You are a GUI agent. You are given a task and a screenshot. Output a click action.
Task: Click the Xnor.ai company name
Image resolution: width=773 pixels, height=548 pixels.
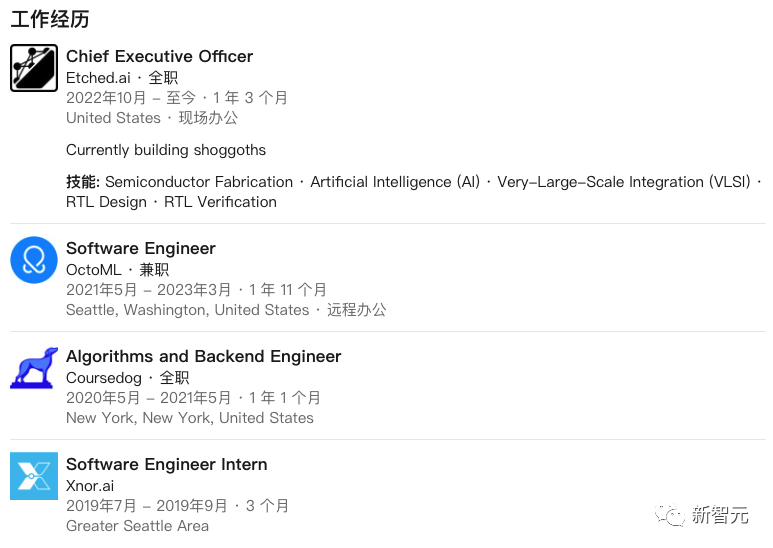(90, 486)
